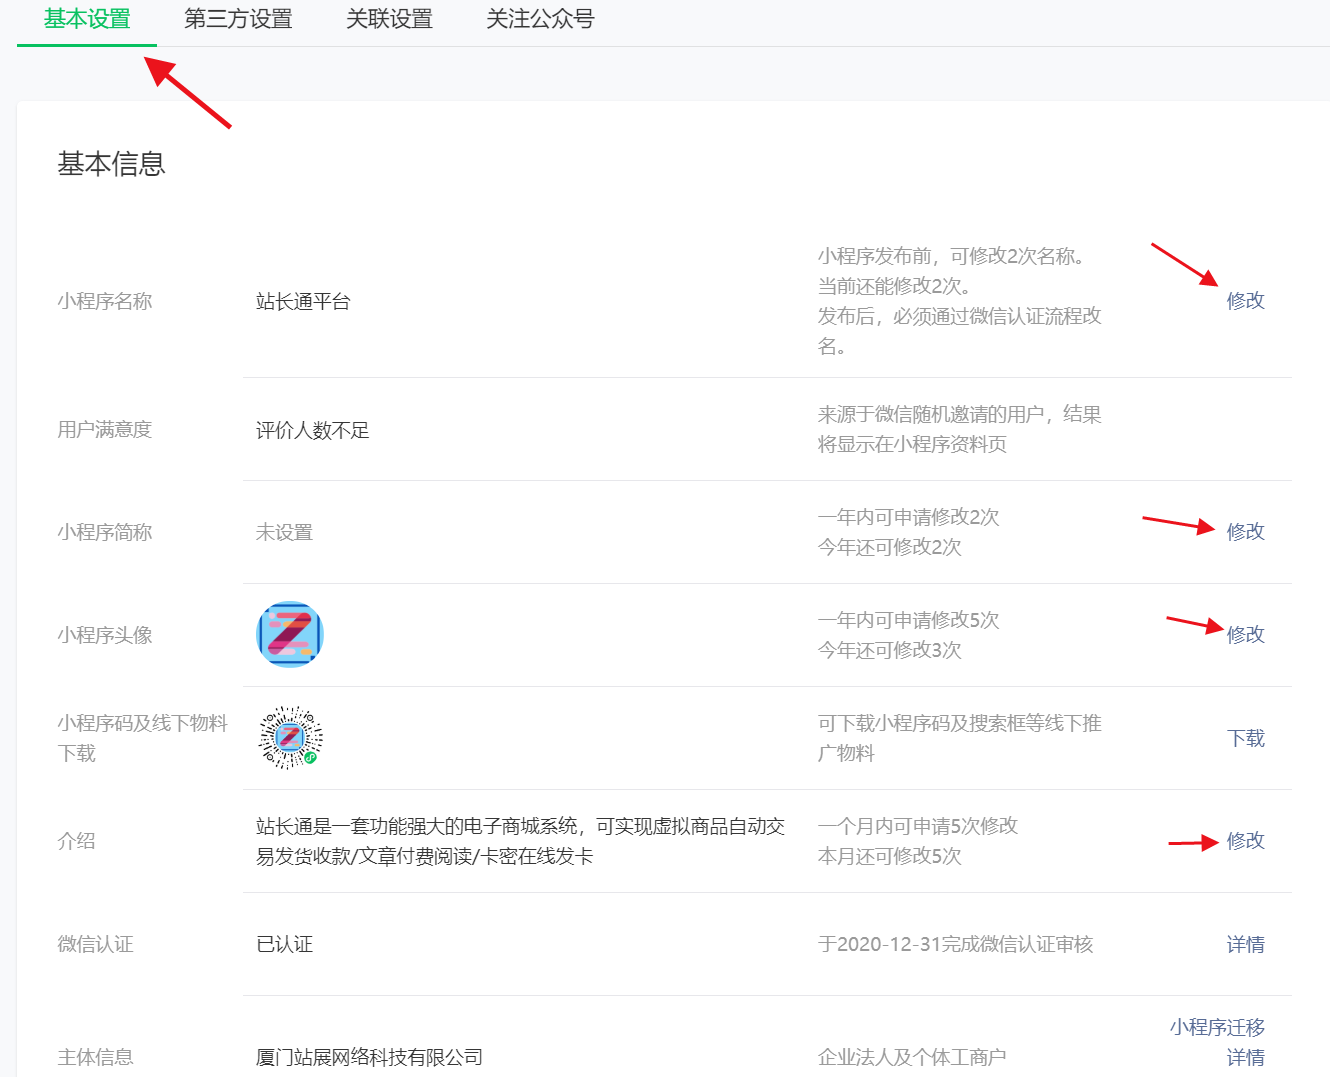Open 详情 for 主体信息
The image size is (1330, 1077).
pos(1245,1058)
